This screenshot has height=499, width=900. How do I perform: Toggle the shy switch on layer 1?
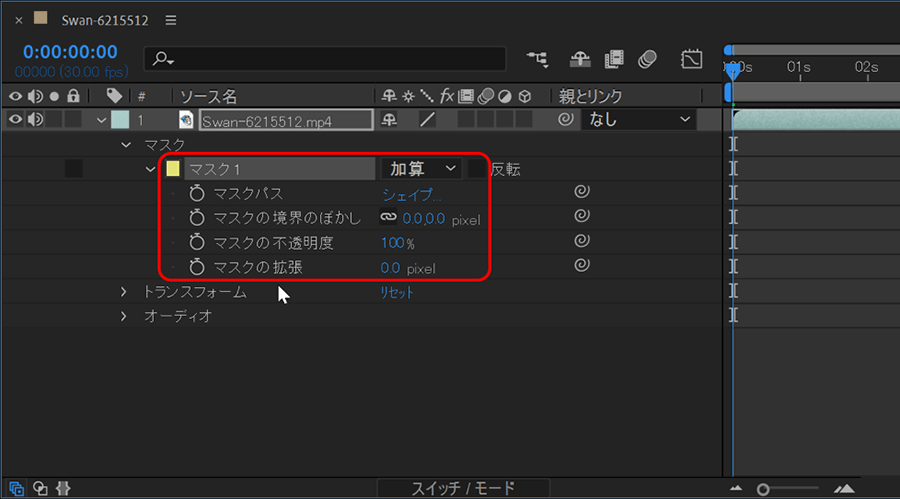point(389,119)
